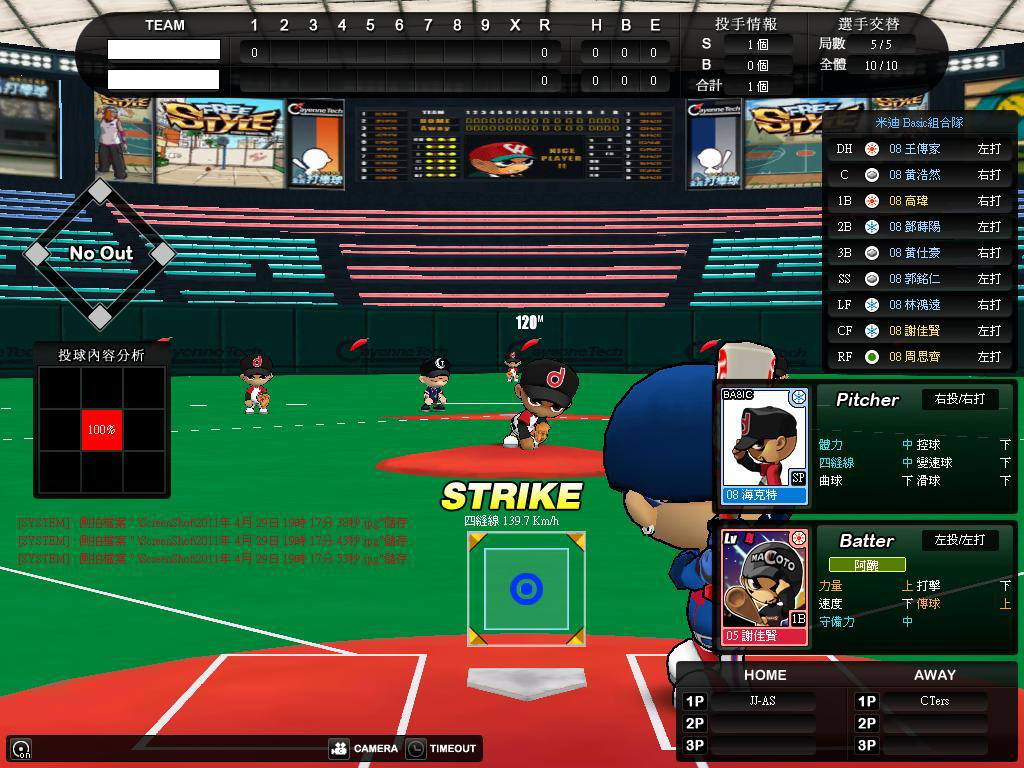Screen dimensions: 1024x768
Task: Click the 四縫線 139.7 Km/h pitch speed text
Action: pyautogui.click(x=511, y=520)
